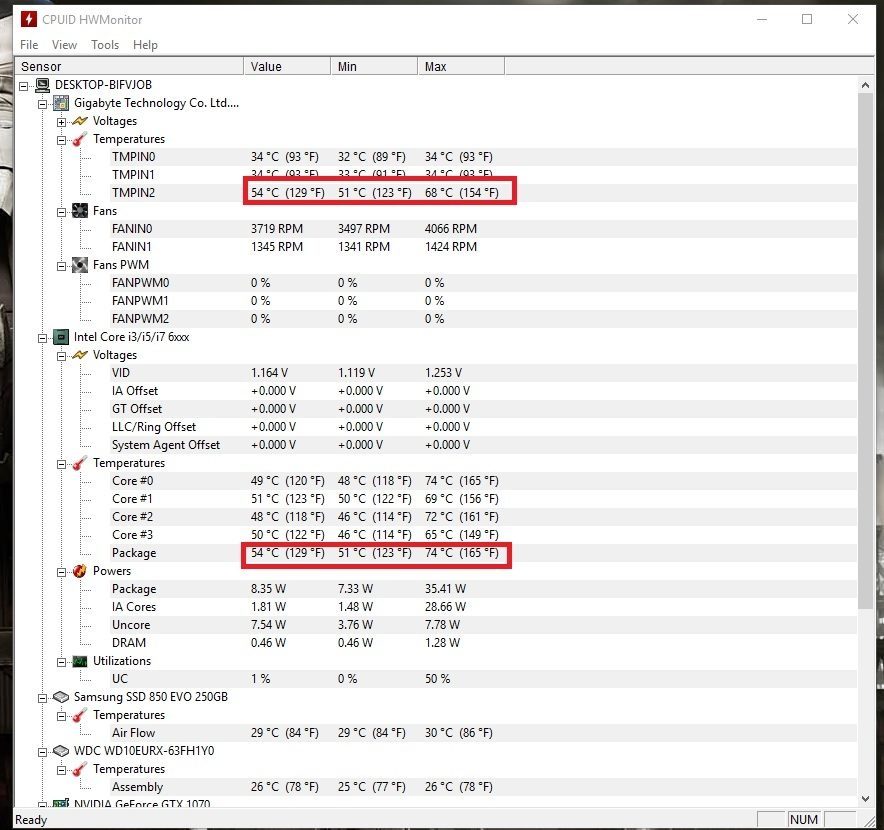Click the Max column header
Screen dimensions: 884x830
point(461,67)
